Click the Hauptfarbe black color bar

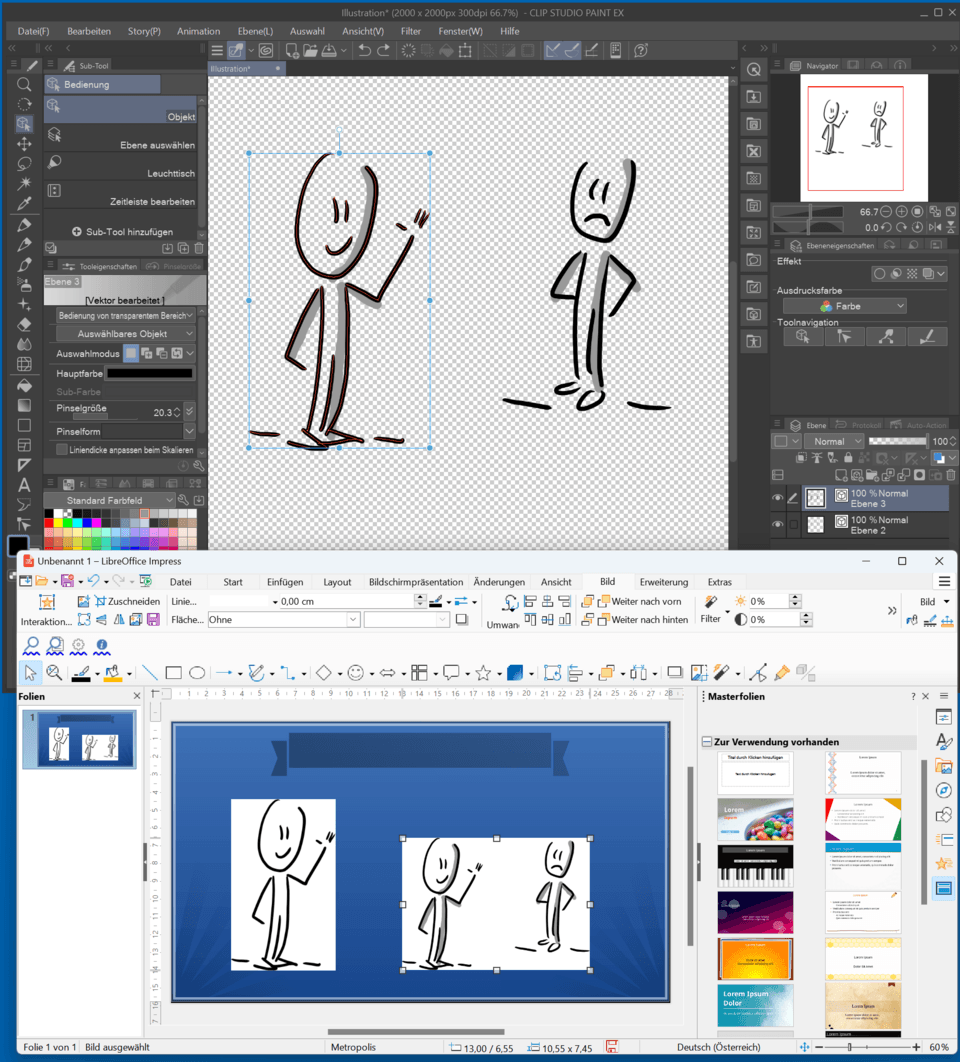pyautogui.click(x=150, y=373)
